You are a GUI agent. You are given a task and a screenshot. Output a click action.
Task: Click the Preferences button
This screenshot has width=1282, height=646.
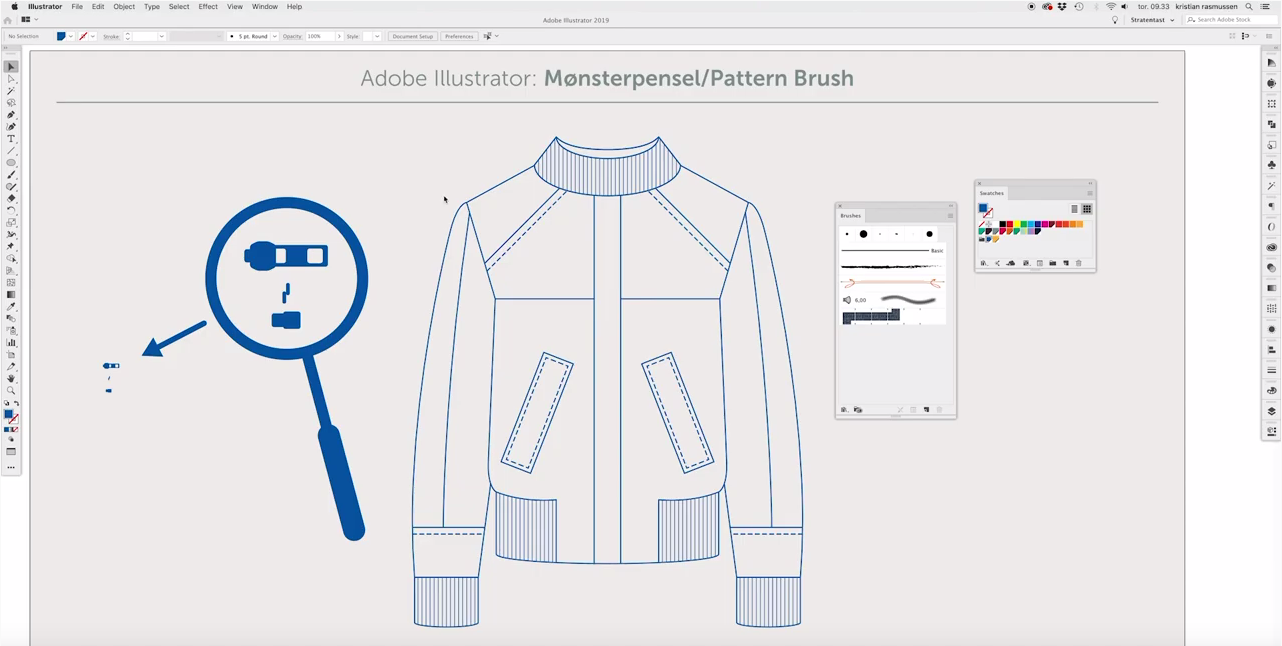(x=459, y=37)
